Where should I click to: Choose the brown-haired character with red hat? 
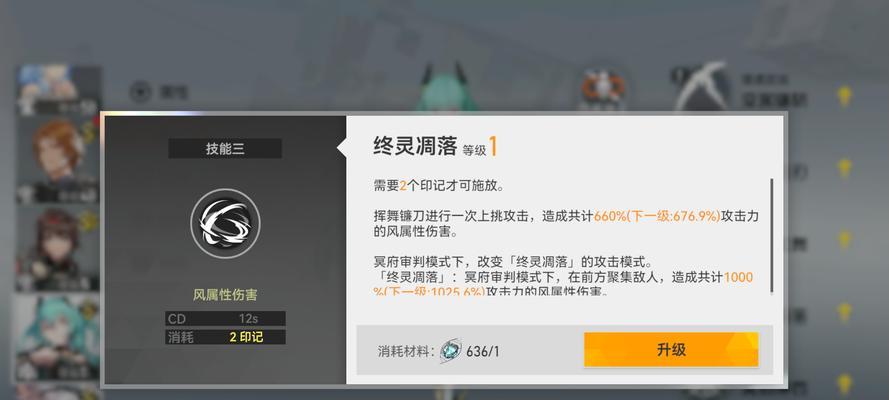[57, 249]
